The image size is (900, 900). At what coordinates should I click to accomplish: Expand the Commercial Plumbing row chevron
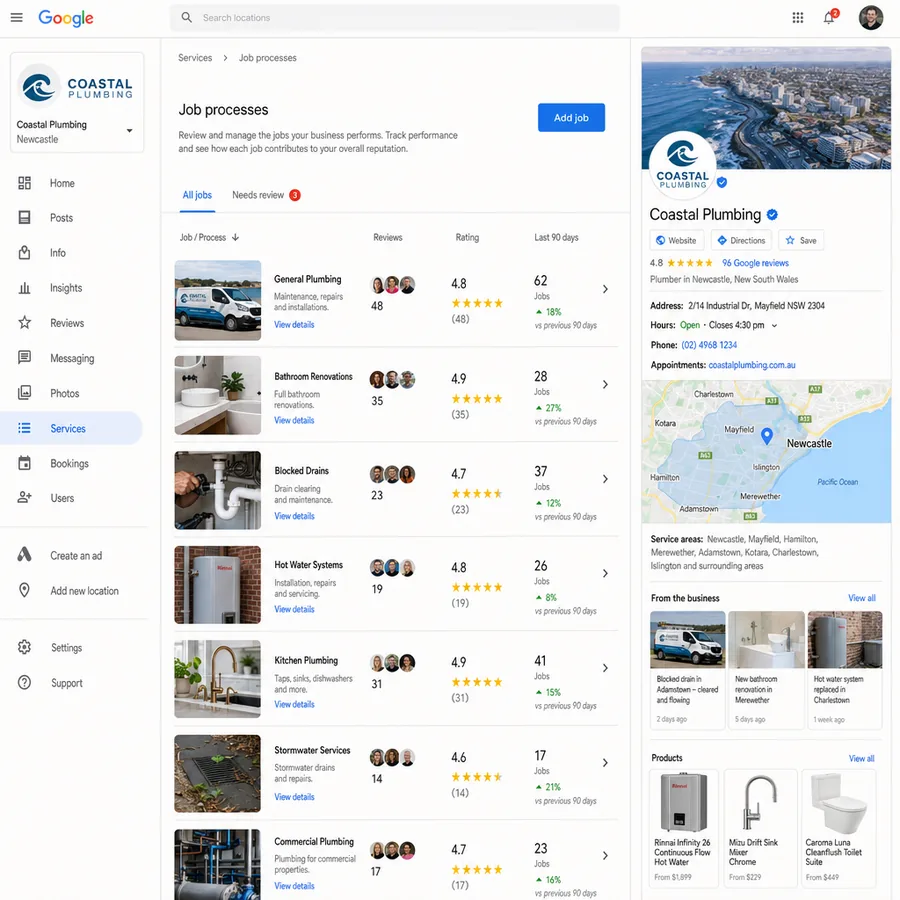(605, 856)
